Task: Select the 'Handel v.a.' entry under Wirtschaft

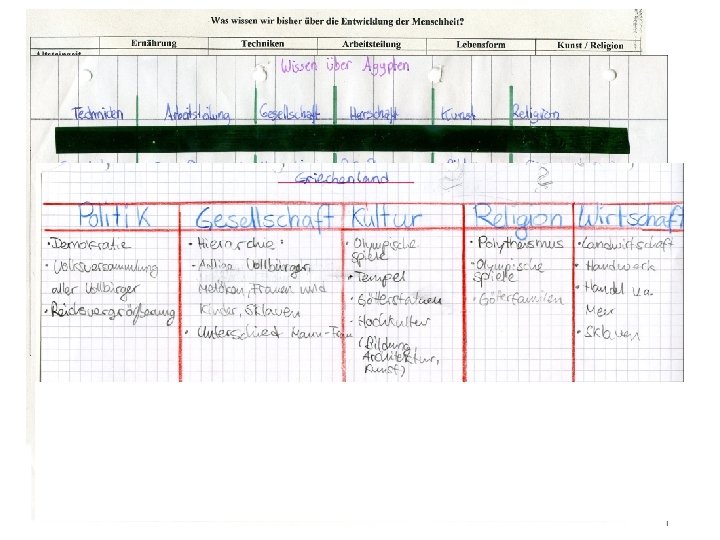Action: [x=615, y=289]
